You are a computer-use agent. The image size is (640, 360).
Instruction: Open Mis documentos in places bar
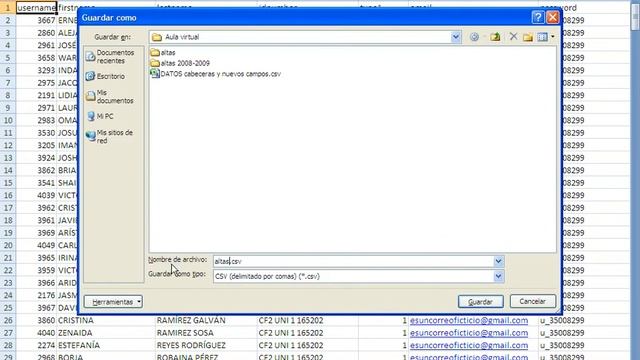coord(110,97)
